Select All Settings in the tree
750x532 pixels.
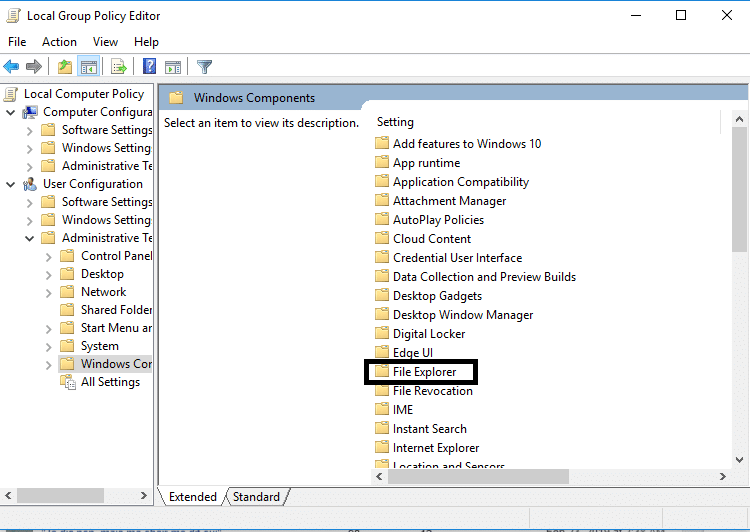pyautogui.click(x=110, y=382)
